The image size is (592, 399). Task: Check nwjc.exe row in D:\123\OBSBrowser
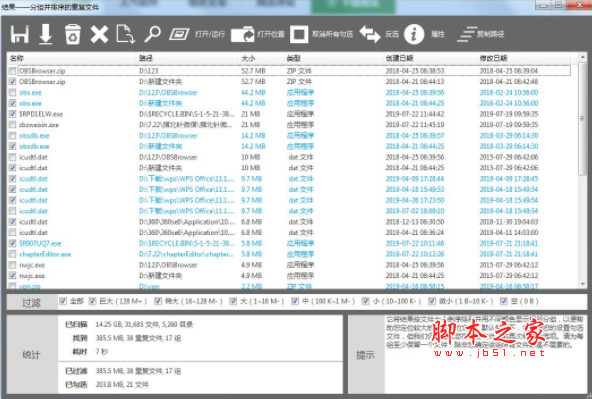pyautogui.click(x=12, y=265)
